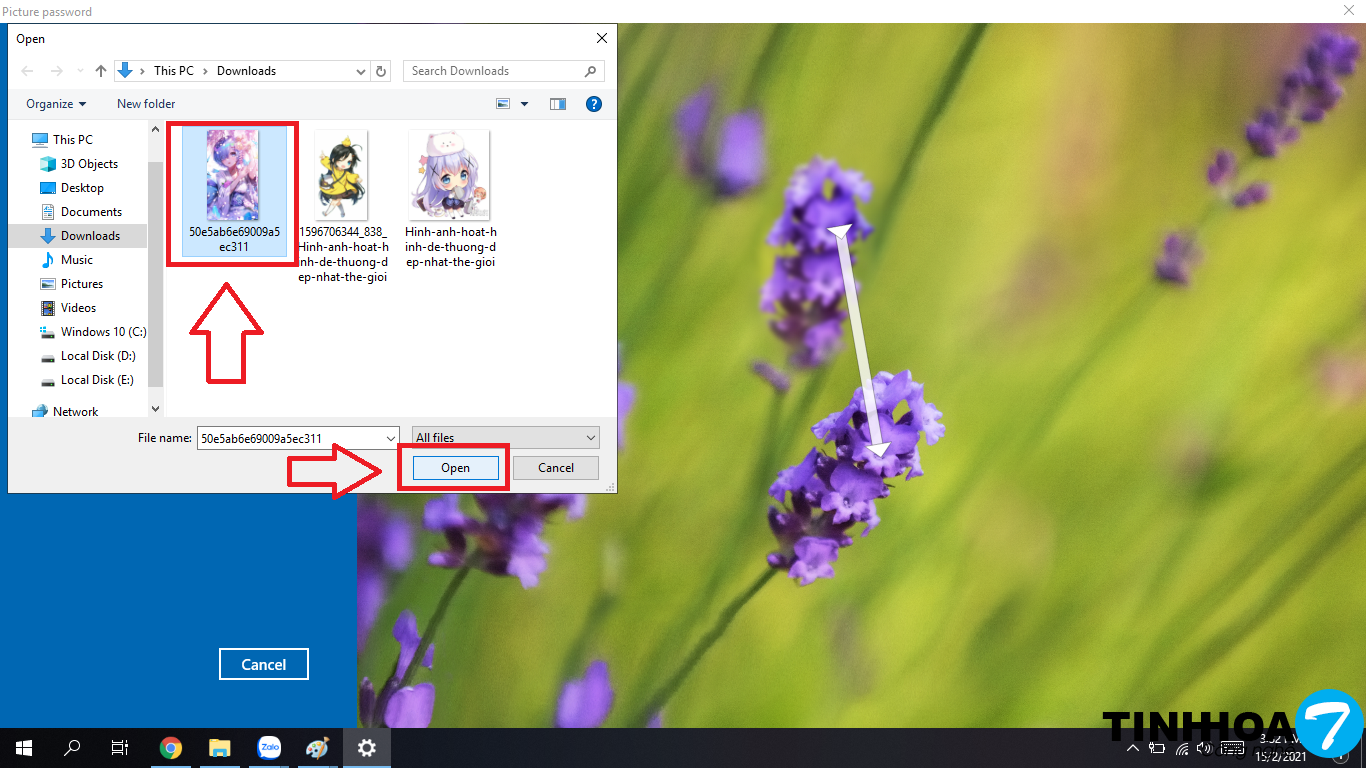This screenshot has height=768, width=1366.
Task: Open the help question mark icon
Action: 593,104
